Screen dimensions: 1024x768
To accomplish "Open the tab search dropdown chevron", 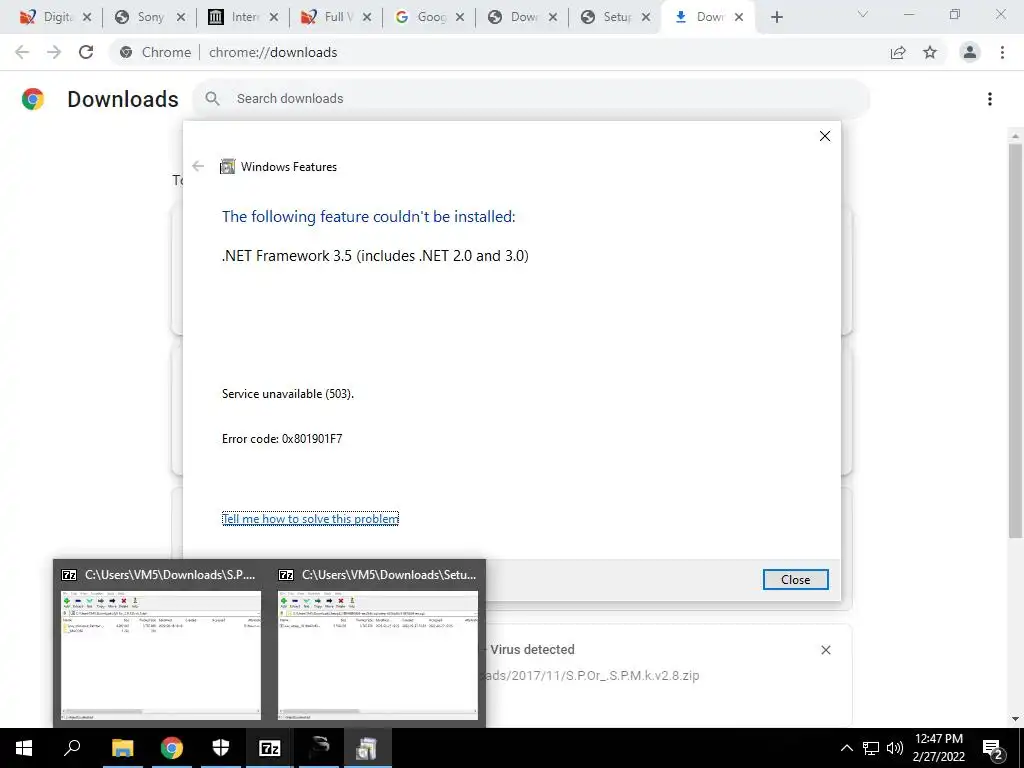I will click(863, 14).
